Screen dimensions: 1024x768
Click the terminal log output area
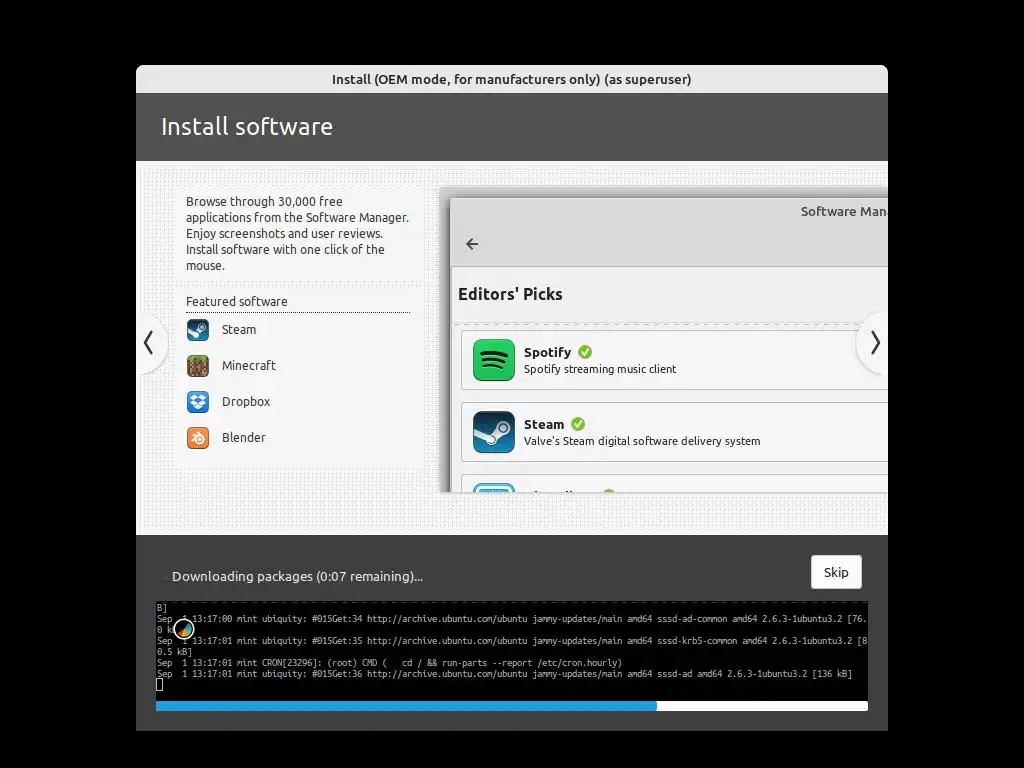tap(512, 650)
